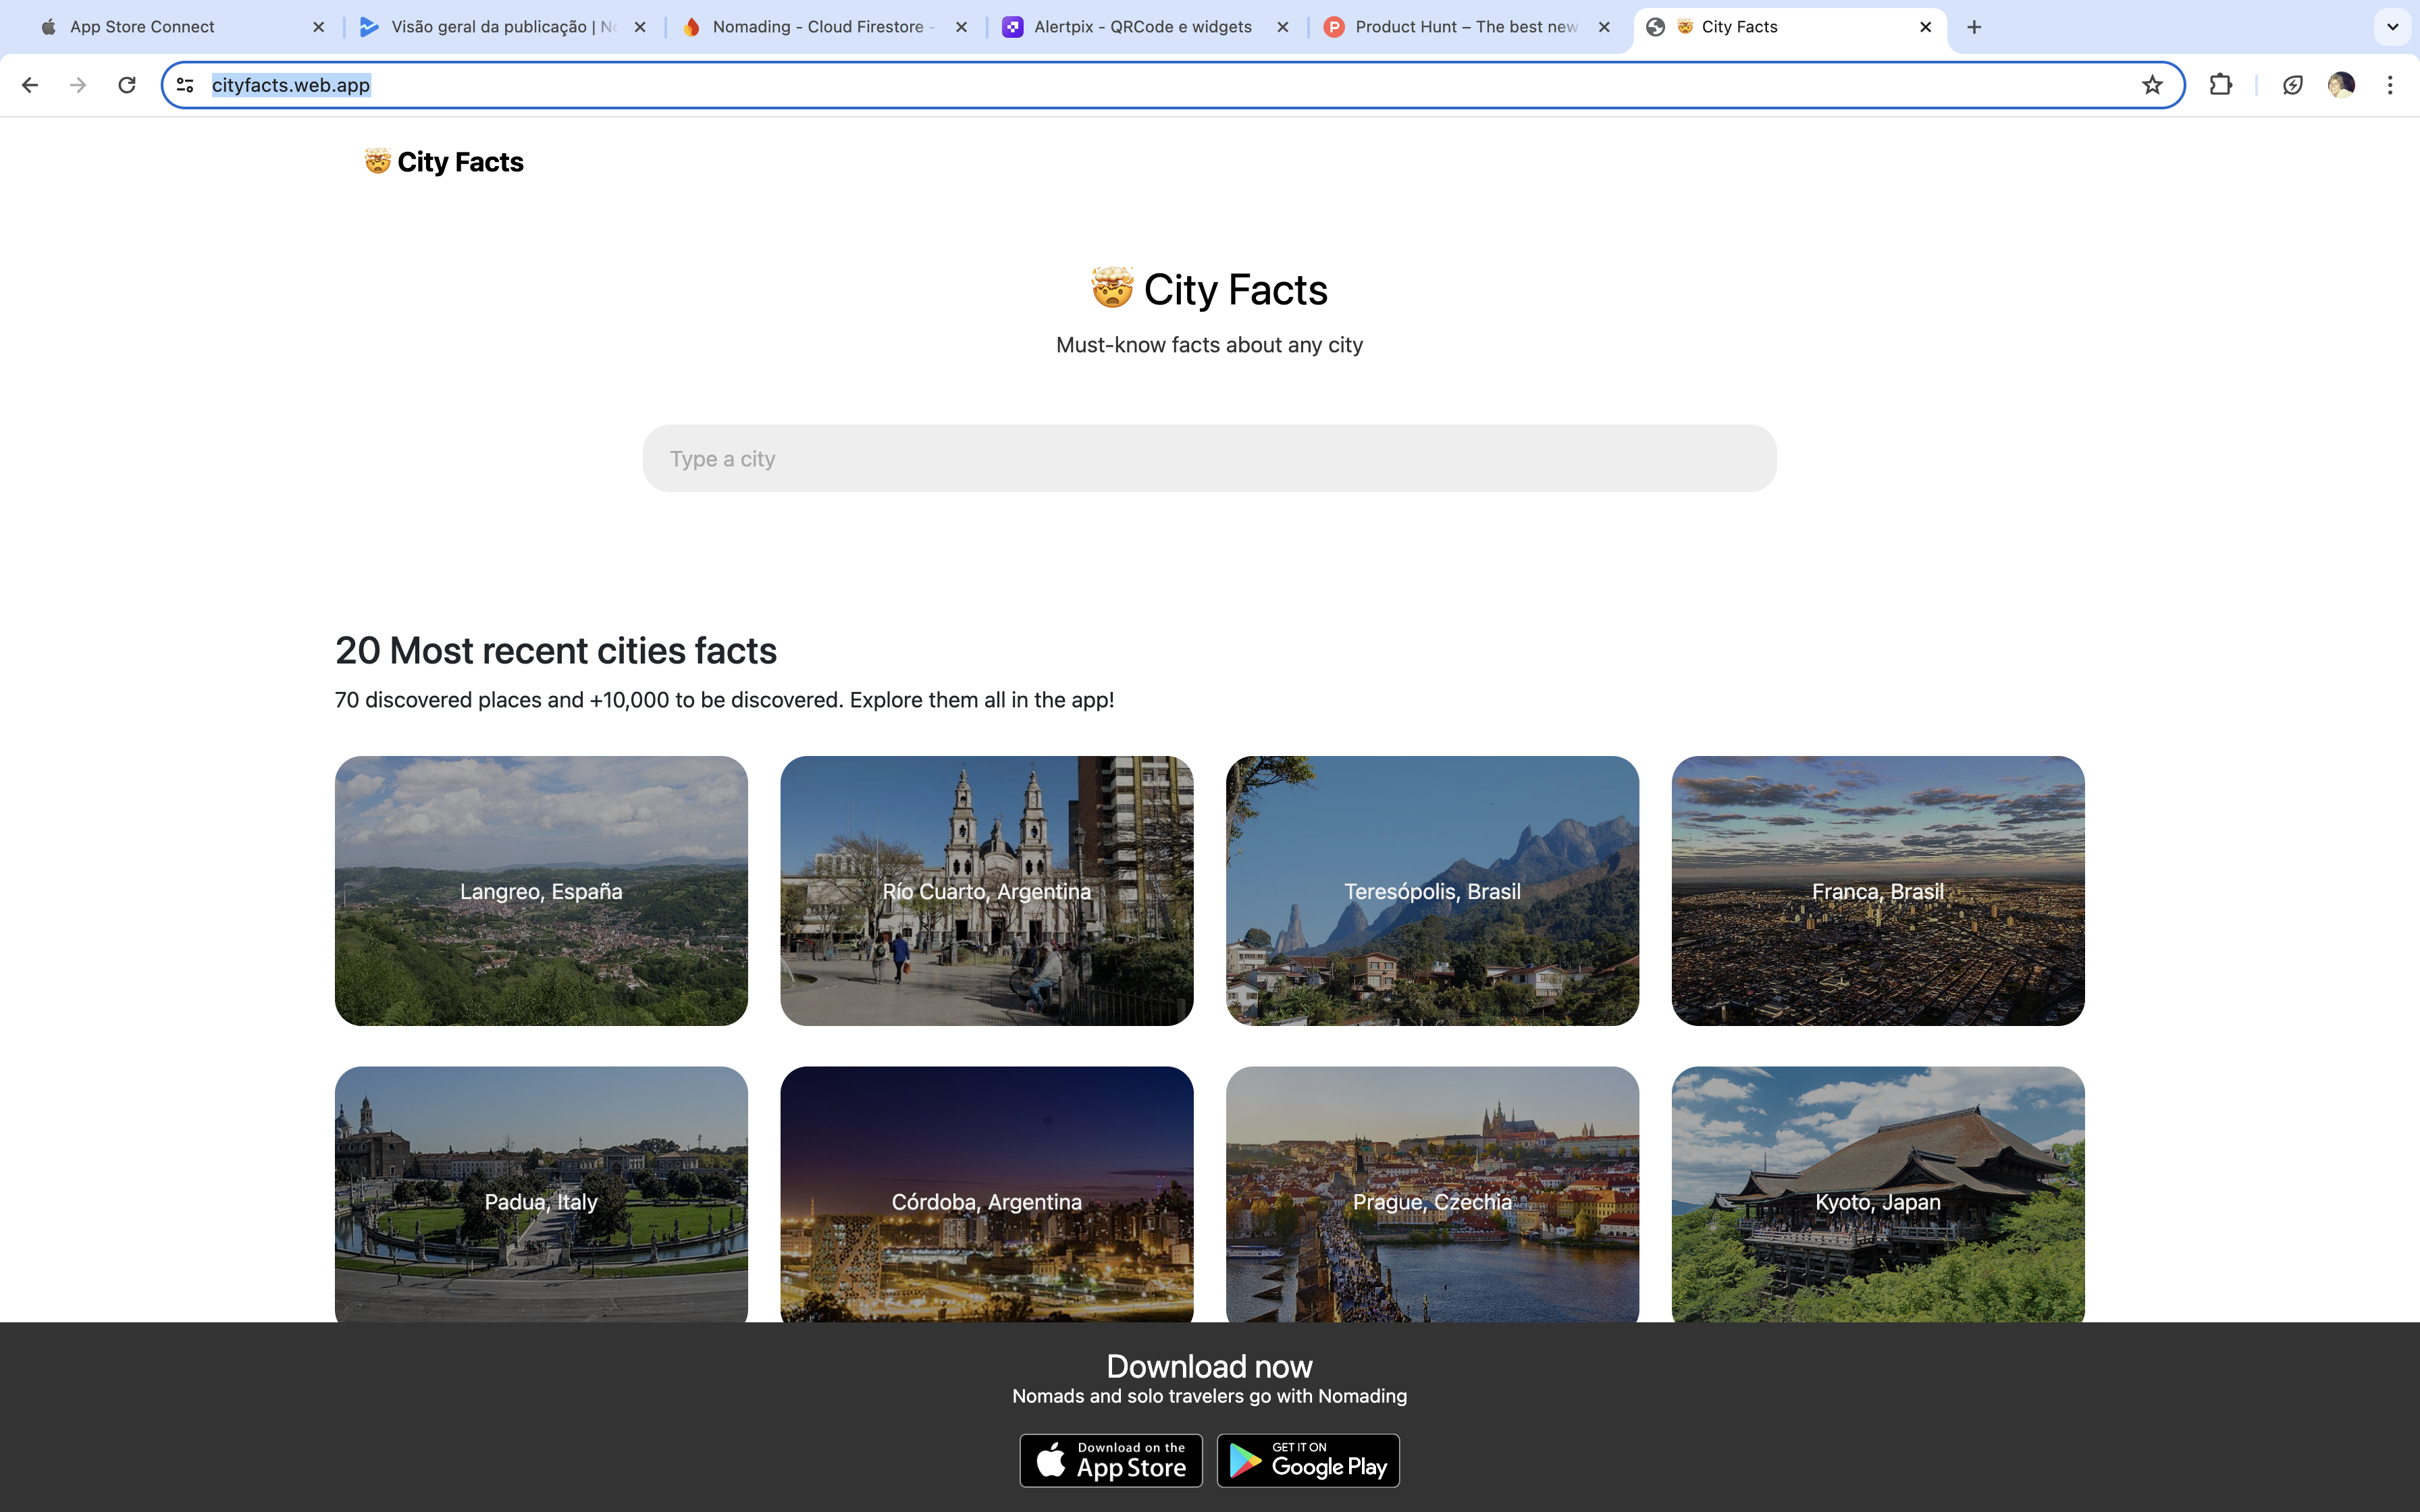This screenshot has width=2420, height=1512.
Task: Reload the current page
Action: (x=127, y=85)
